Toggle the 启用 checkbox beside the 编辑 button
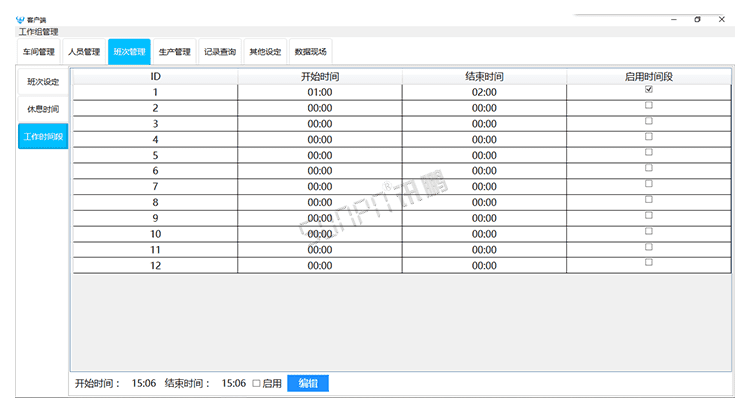This screenshot has width=750, height=406. click(x=256, y=383)
